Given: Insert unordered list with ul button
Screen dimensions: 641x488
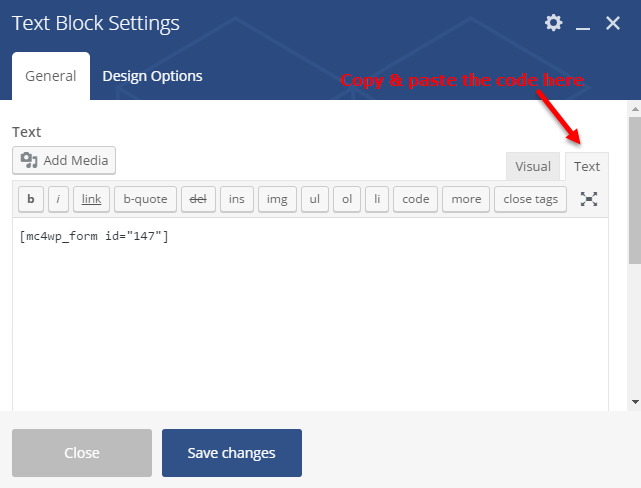Looking at the screenshot, I should coord(315,199).
